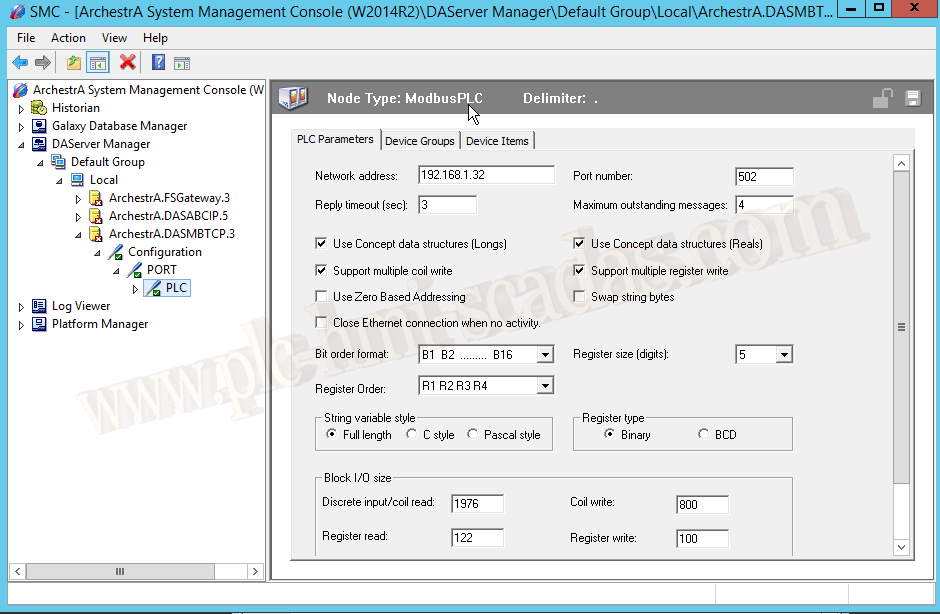The width and height of the screenshot is (940, 614).
Task: Click the Forward arrow toolbar icon
Action: 43,63
